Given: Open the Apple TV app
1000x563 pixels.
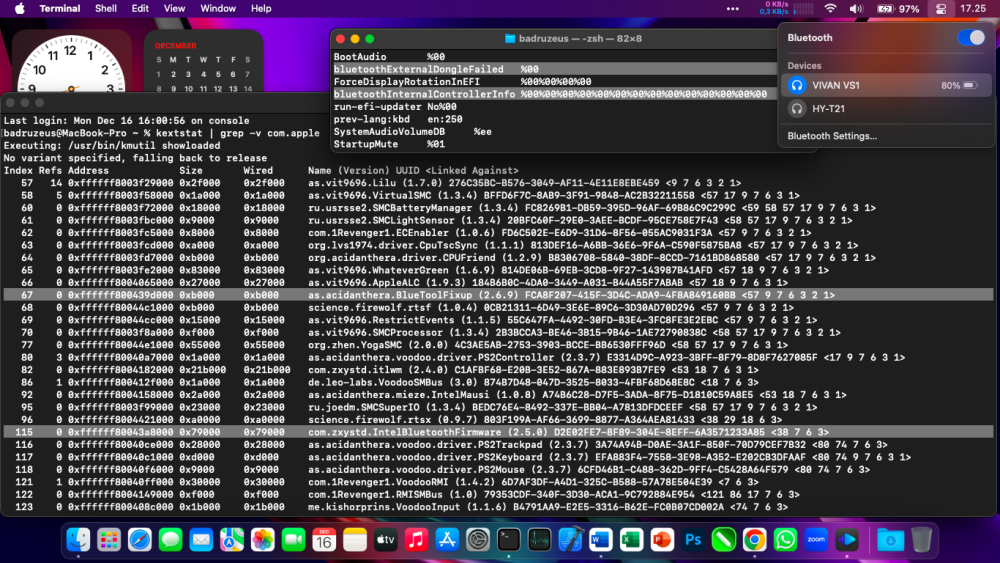Looking at the screenshot, I should 386,540.
